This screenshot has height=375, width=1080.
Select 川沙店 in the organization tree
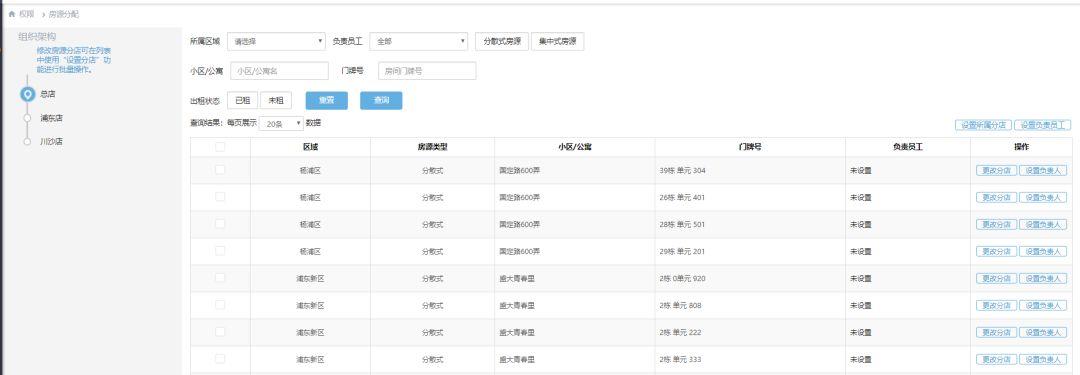[x=52, y=141]
